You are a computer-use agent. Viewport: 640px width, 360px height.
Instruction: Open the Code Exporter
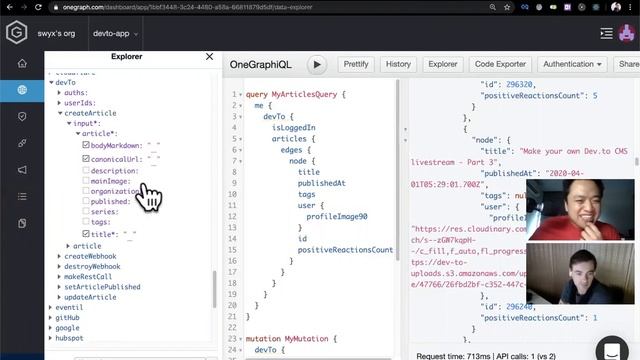[x=500, y=64]
